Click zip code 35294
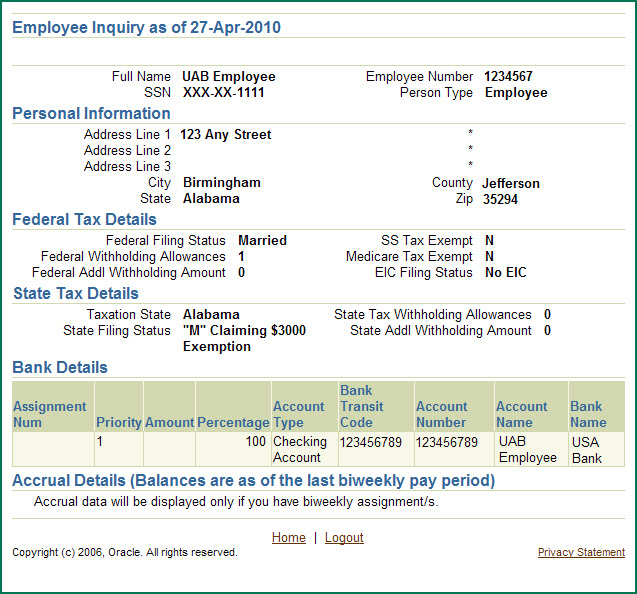The image size is (637, 594). [500, 199]
